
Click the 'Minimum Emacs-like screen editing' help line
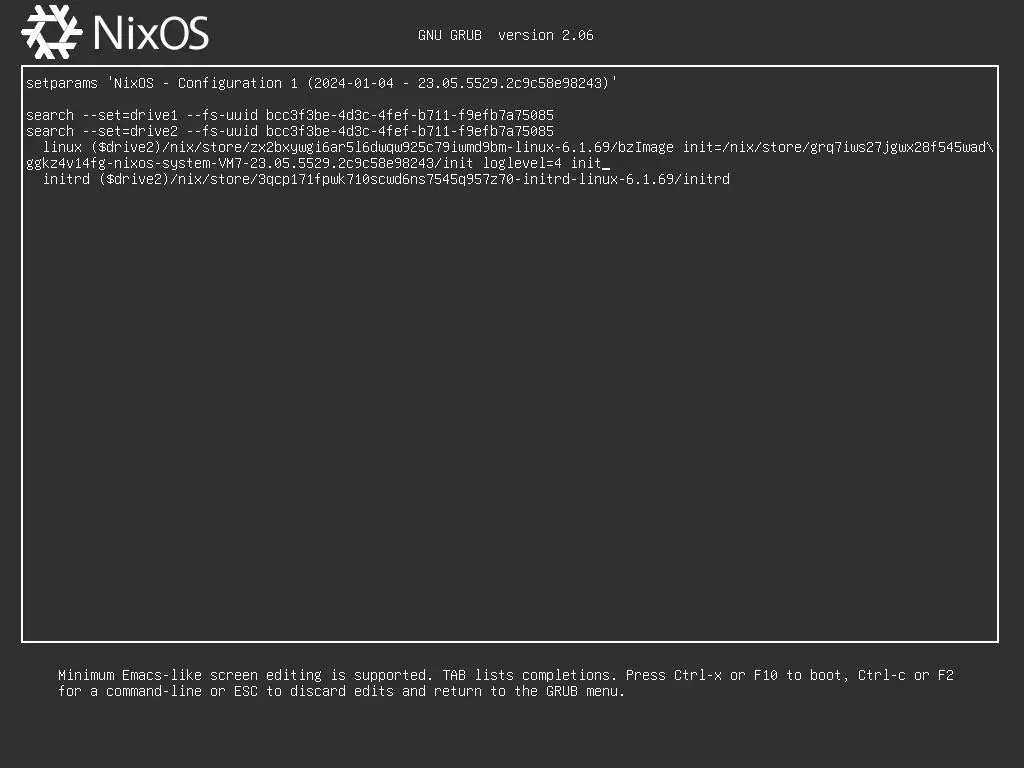coord(506,675)
